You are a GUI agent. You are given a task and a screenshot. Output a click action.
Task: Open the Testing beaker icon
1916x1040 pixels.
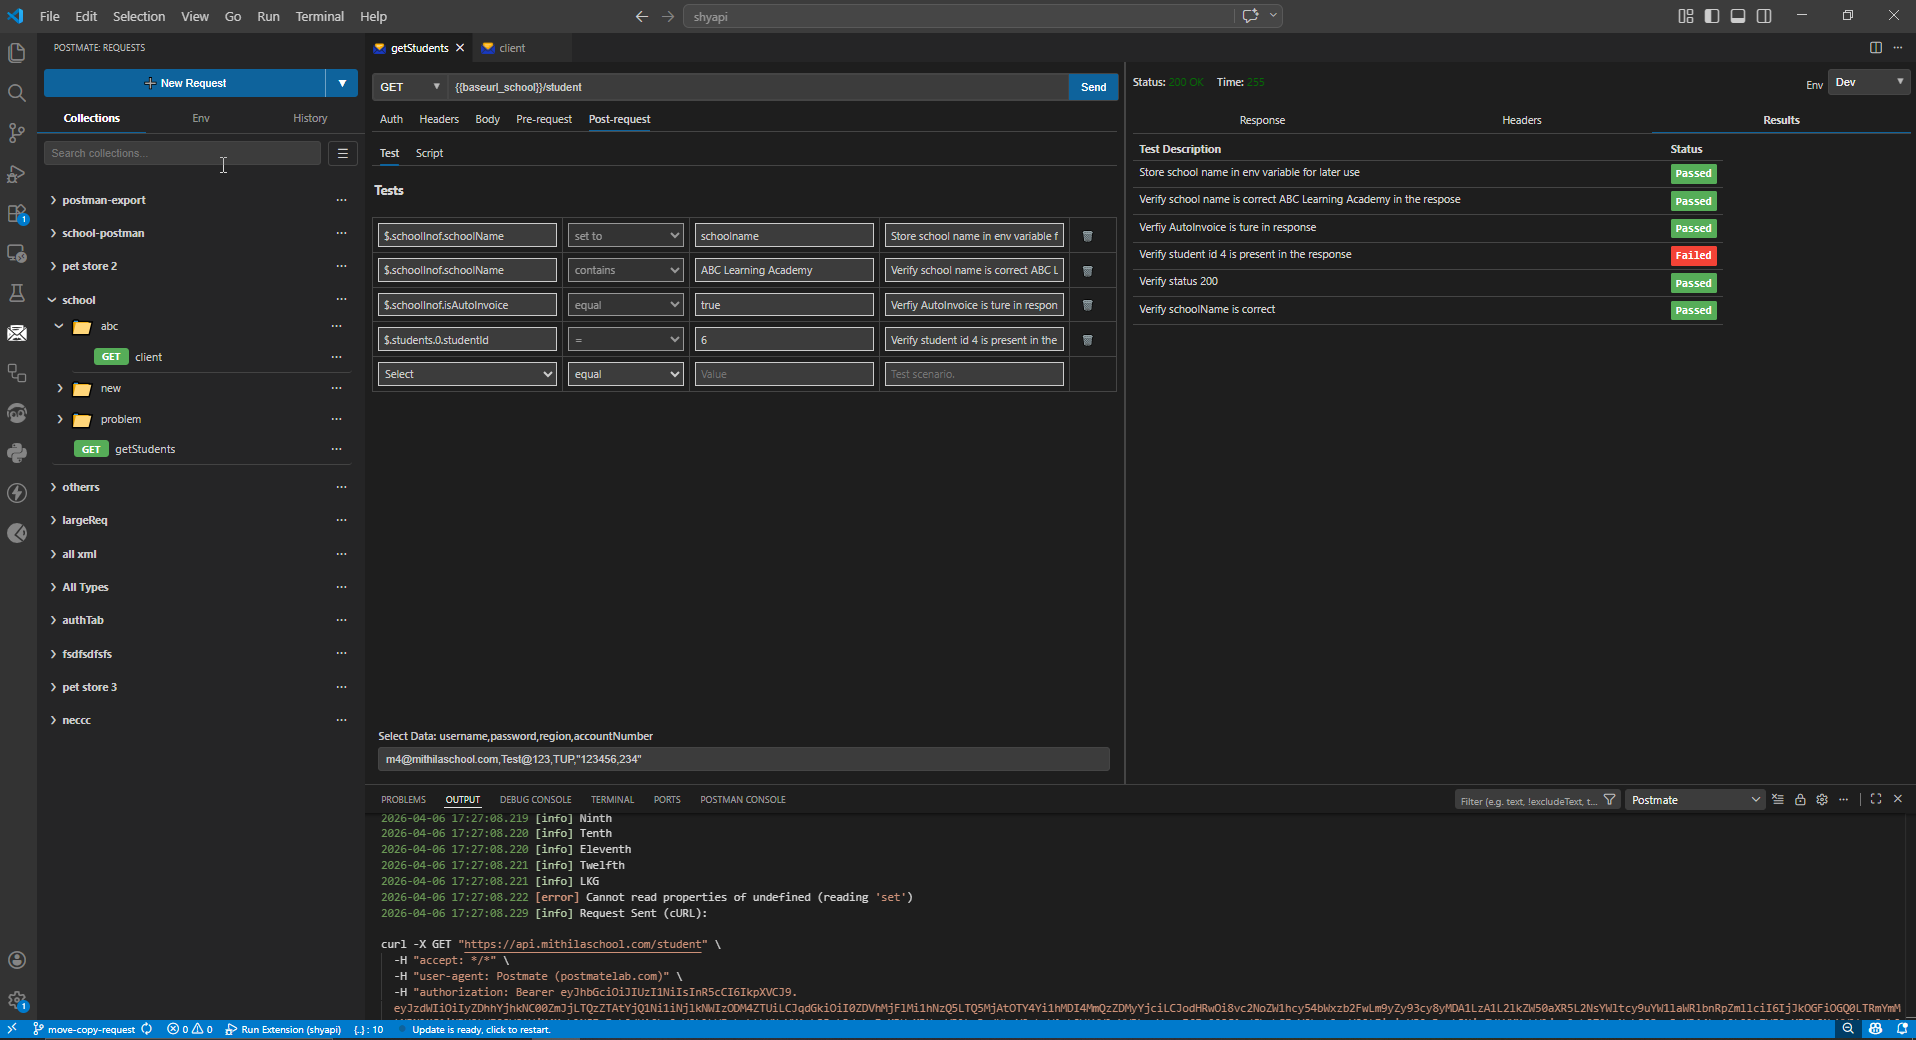pos(17,294)
